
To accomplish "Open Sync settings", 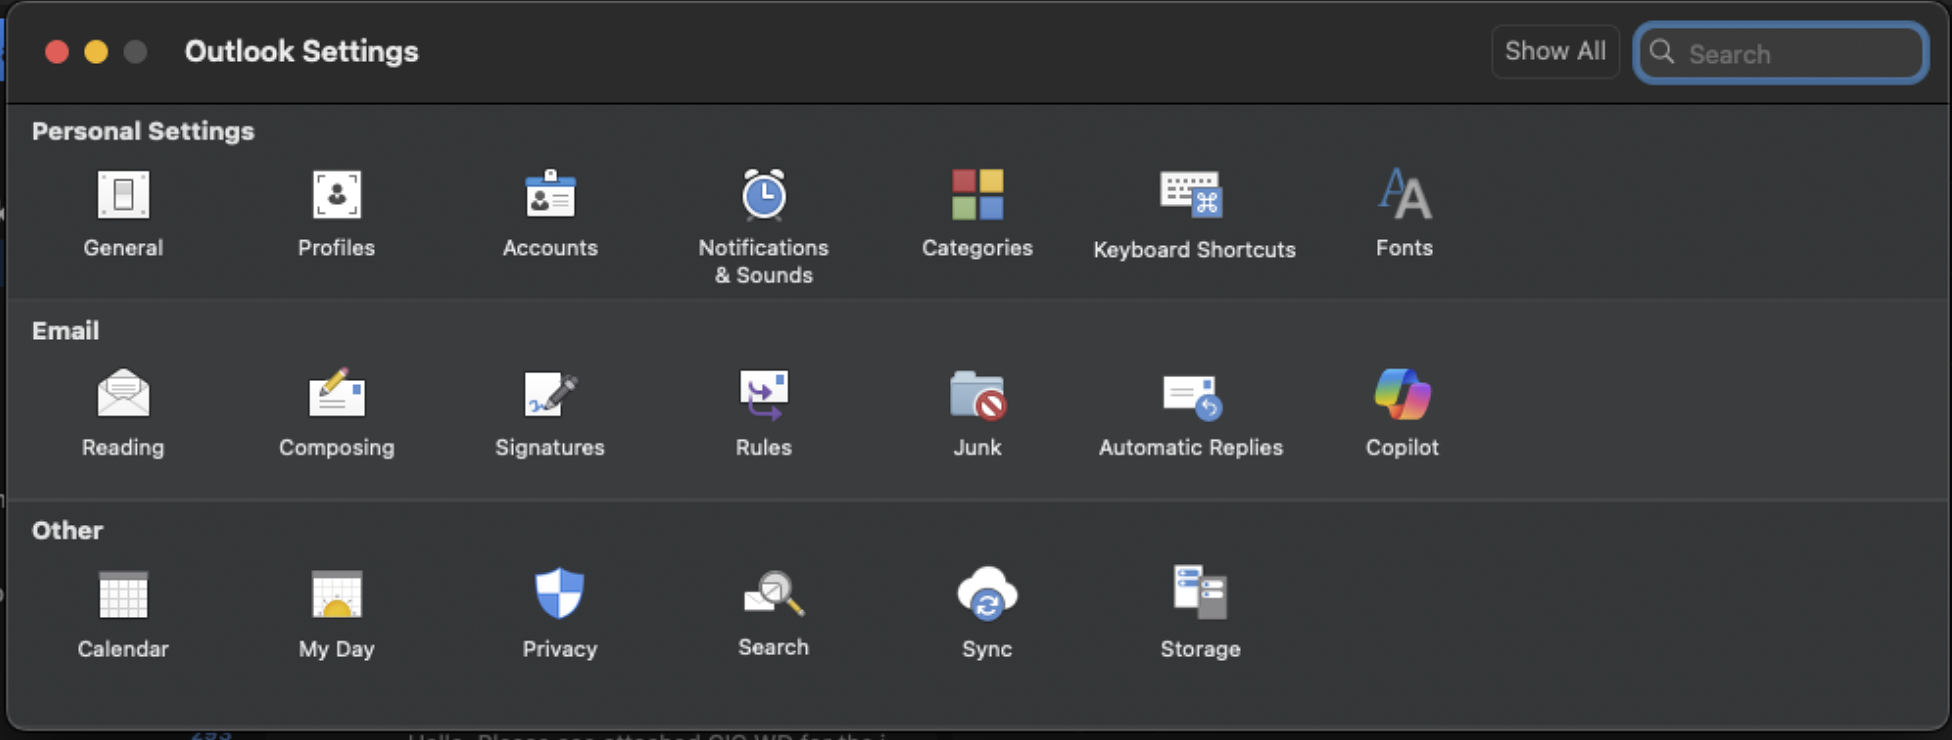I will click(987, 613).
